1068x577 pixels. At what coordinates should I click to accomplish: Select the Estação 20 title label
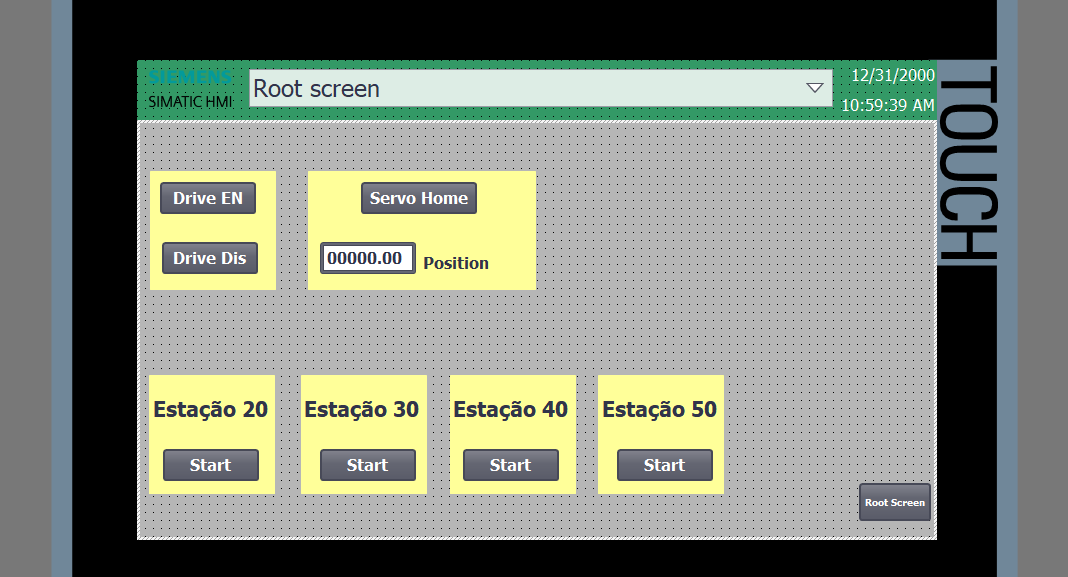(210, 409)
